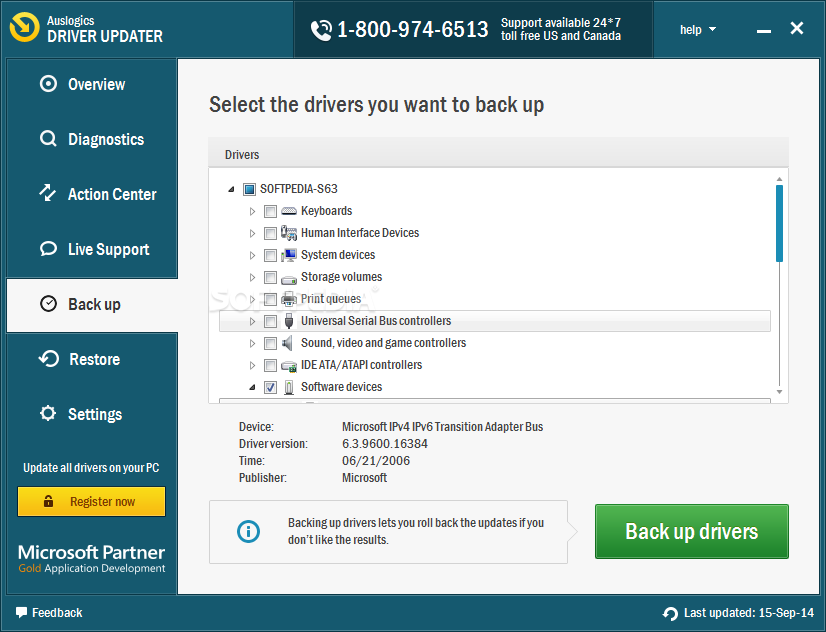The image size is (826, 632).
Task: Select the Universal Serial Bus controllers row
Action: pos(495,321)
